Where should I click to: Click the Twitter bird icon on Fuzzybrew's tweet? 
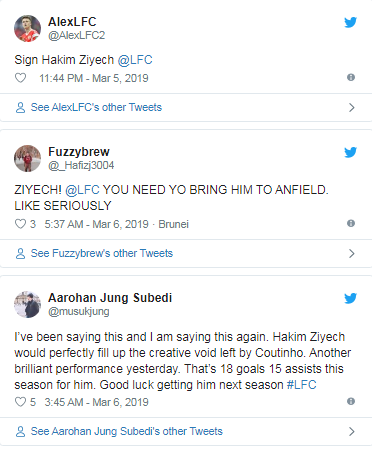pos(350,152)
